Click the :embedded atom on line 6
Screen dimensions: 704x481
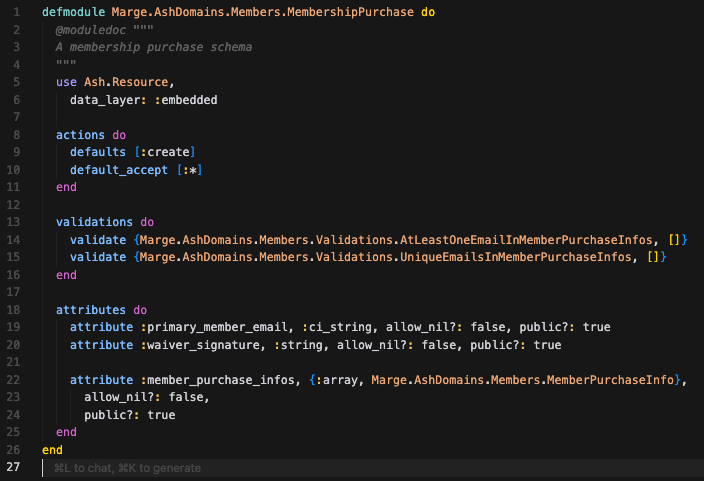coord(186,100)
